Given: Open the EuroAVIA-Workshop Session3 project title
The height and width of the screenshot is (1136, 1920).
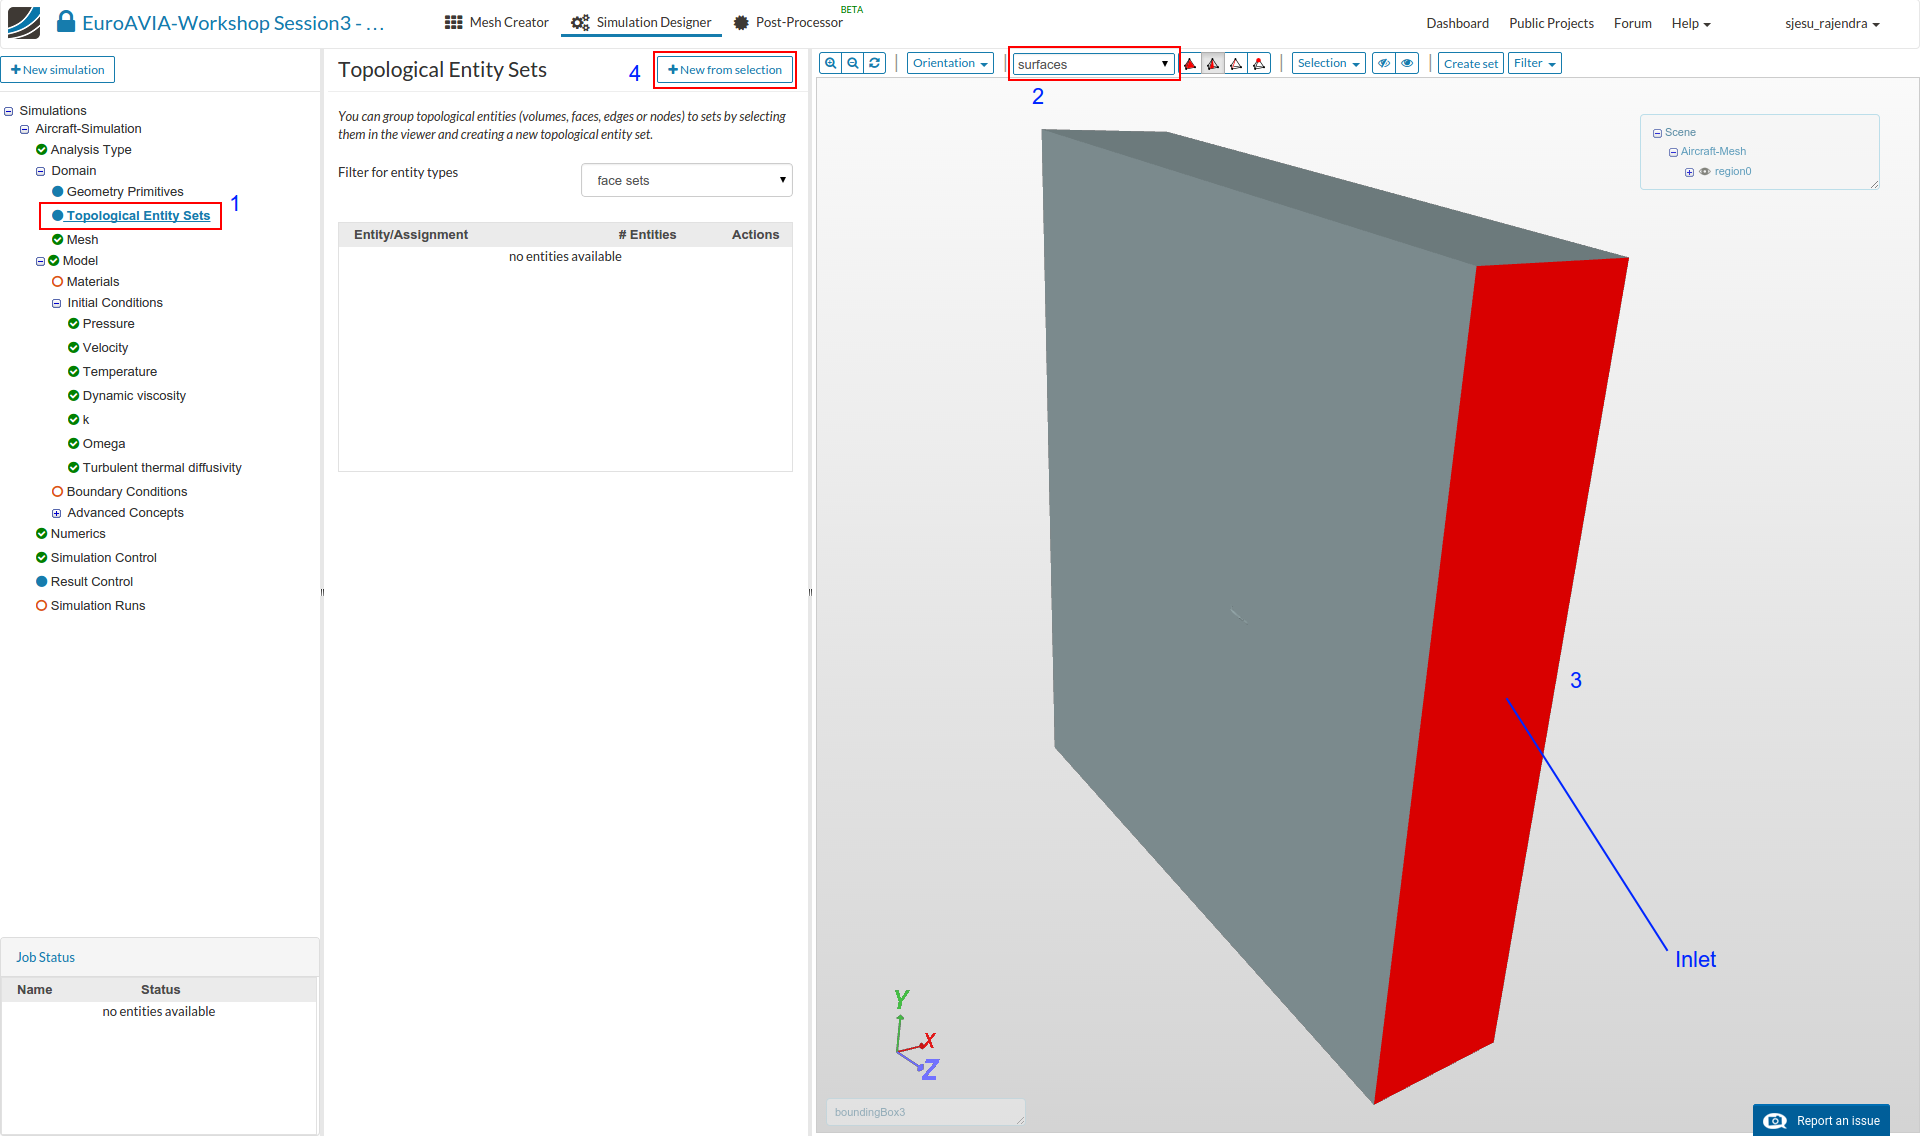Looking at the screenshot, I should click(233, 23).
